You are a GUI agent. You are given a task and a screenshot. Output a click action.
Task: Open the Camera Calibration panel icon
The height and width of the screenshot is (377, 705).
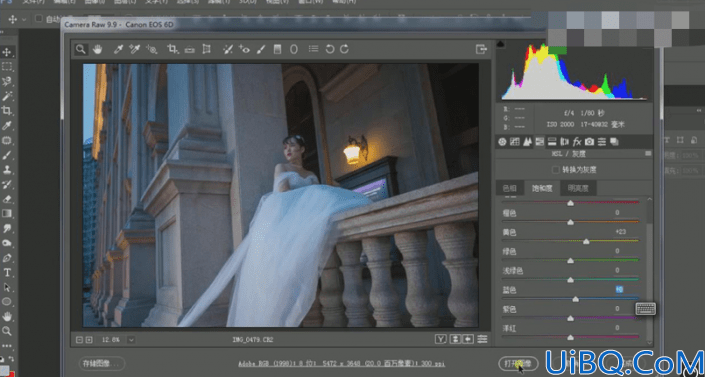click(x=589, y=142)
